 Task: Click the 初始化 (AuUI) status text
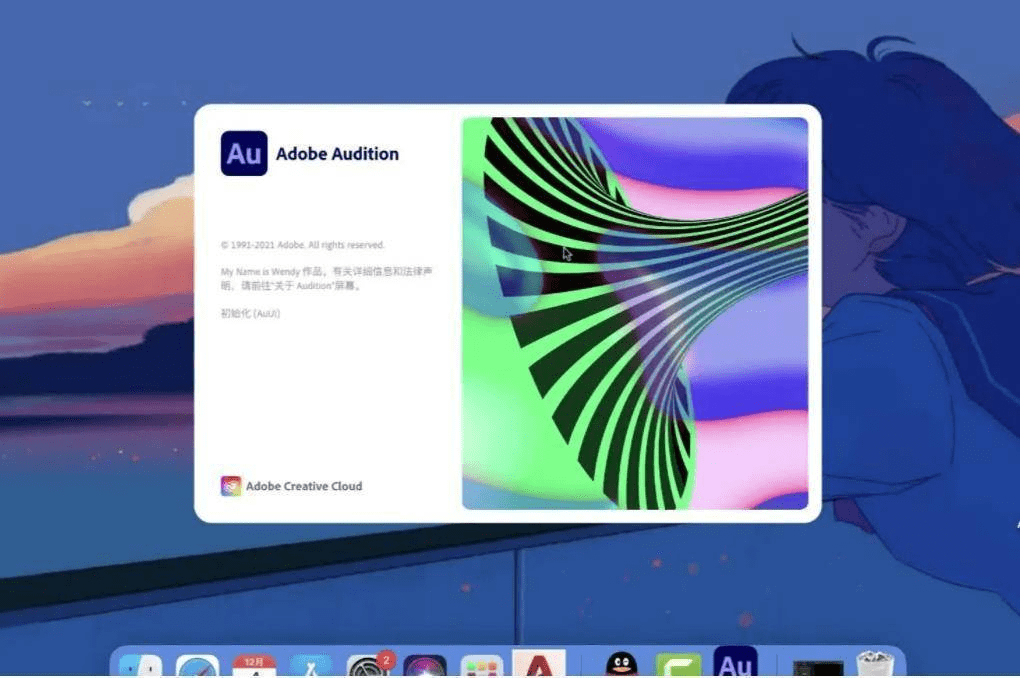pos(250,314)
